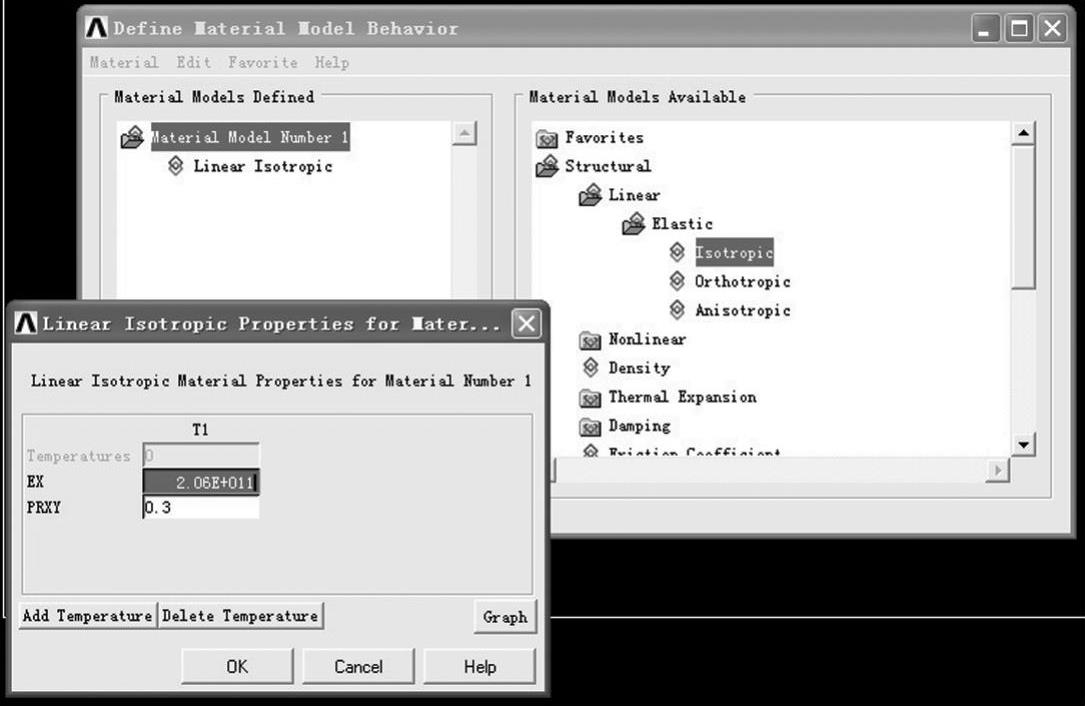The width and height of the screenshot is (1085, 706).
Task: Click the Help button in properties dialog
Action: point(480,667)
